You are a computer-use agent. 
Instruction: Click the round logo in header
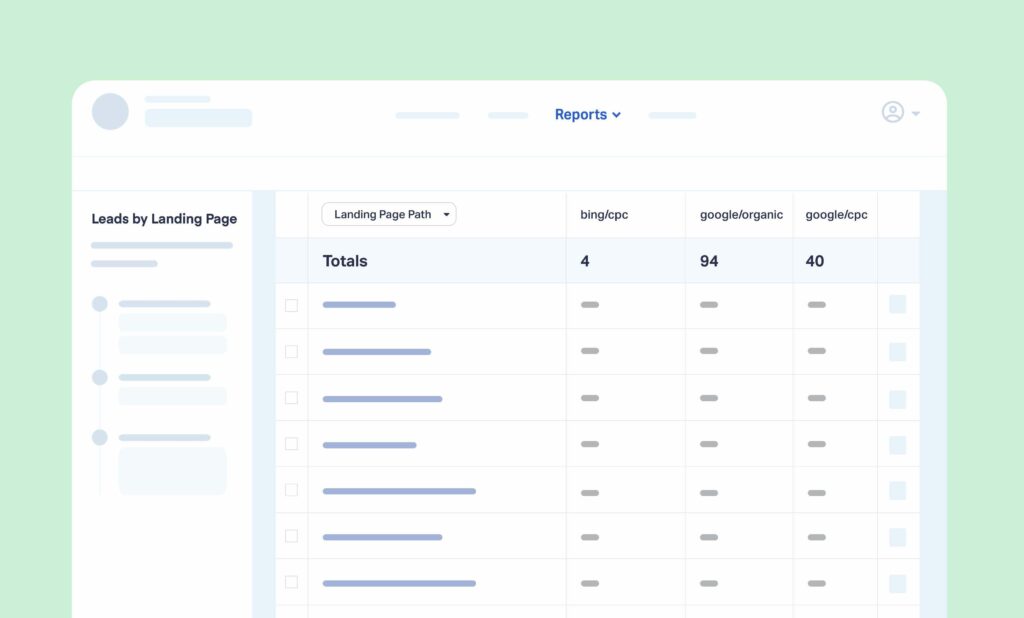[110, 112]
